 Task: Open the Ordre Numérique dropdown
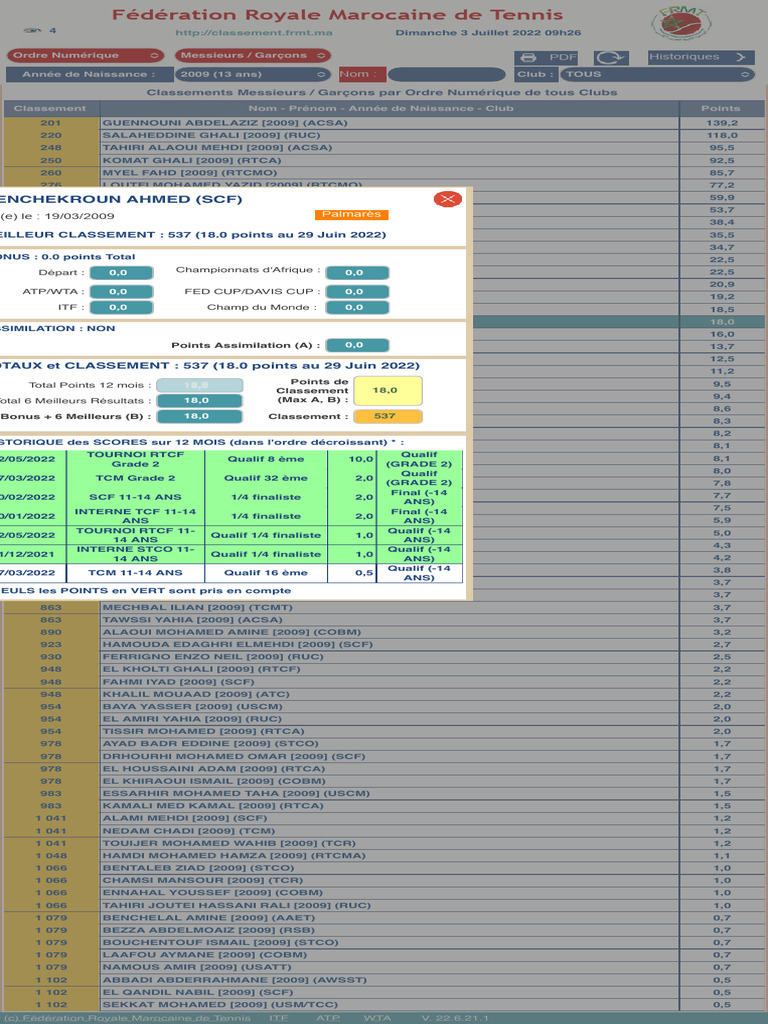coord(86,56)
